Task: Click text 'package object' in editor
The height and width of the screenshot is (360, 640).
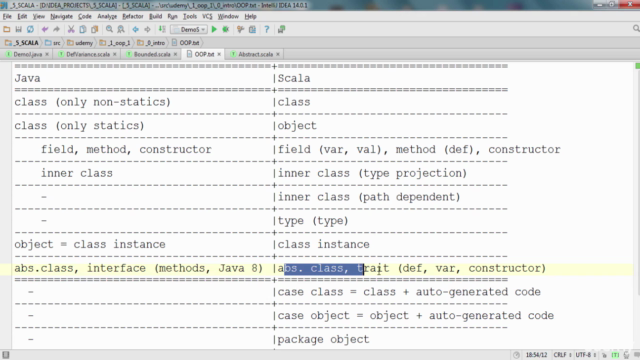Action: point(323,339)
